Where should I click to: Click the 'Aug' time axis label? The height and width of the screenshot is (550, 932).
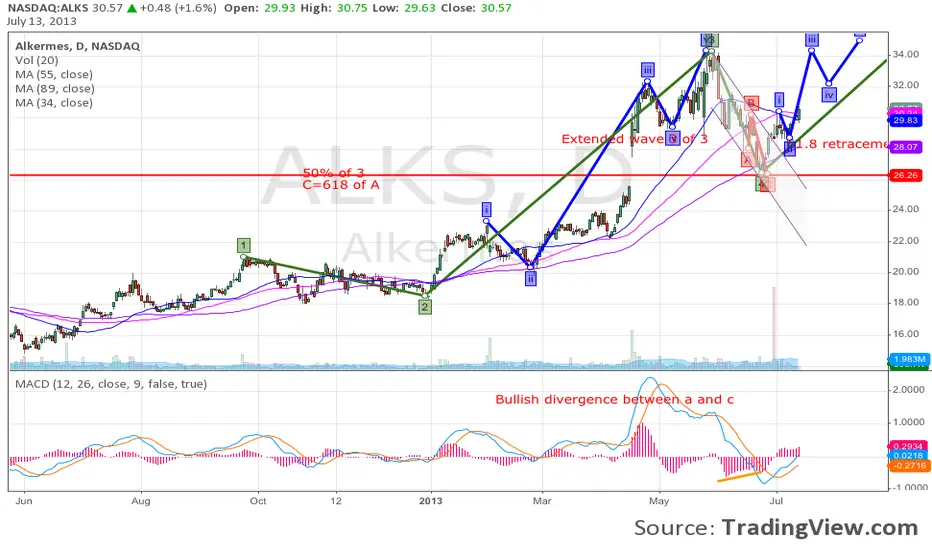coord(141,501)
